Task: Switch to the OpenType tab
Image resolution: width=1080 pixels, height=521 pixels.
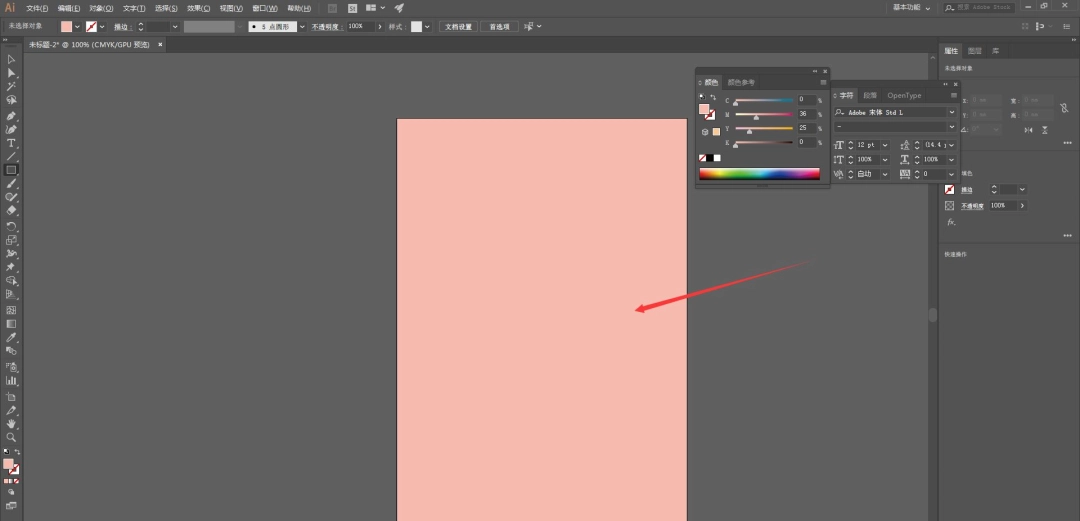Action: point(904,95)
